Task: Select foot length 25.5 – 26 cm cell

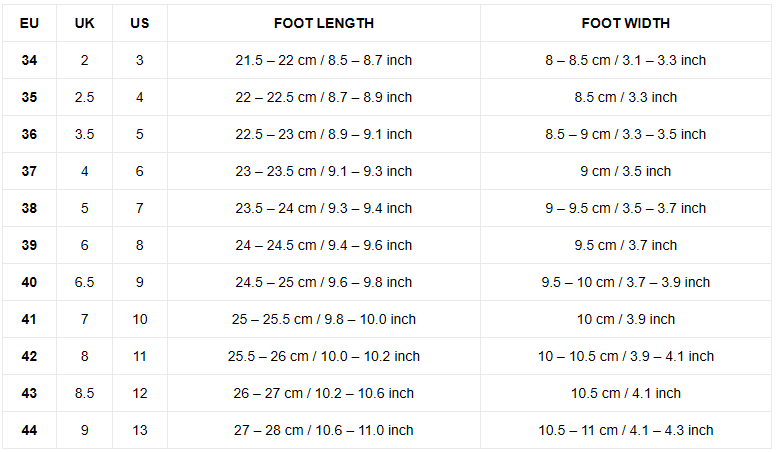Action: (x=324, y=356)
